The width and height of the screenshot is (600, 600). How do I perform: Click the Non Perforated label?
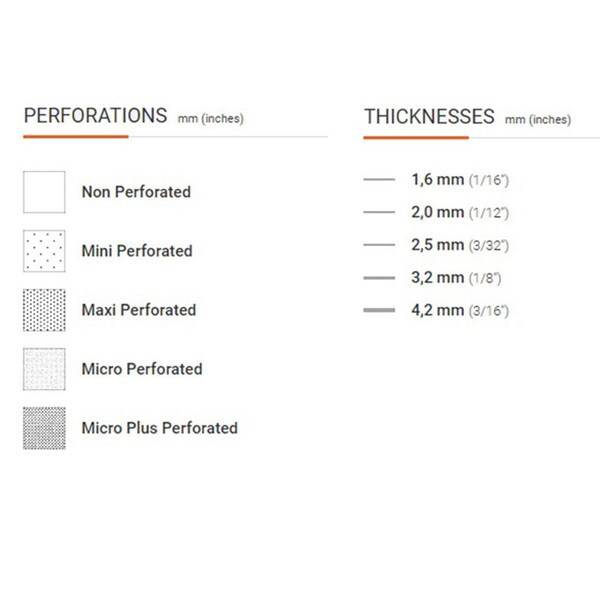(136, 192)
